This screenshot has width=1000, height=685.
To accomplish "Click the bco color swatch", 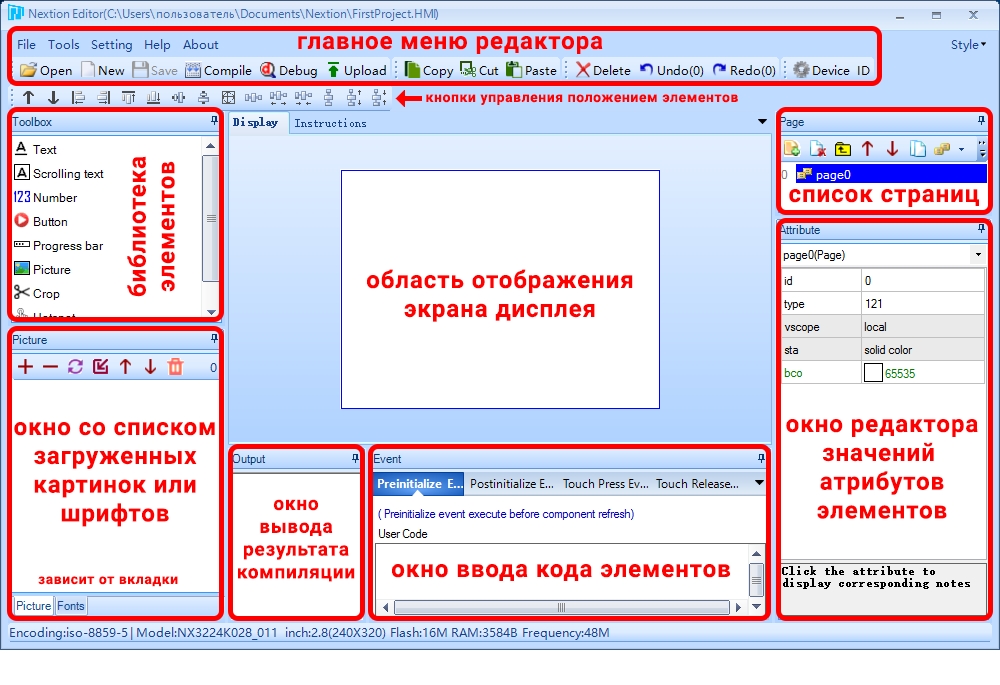I will [873, 372].
